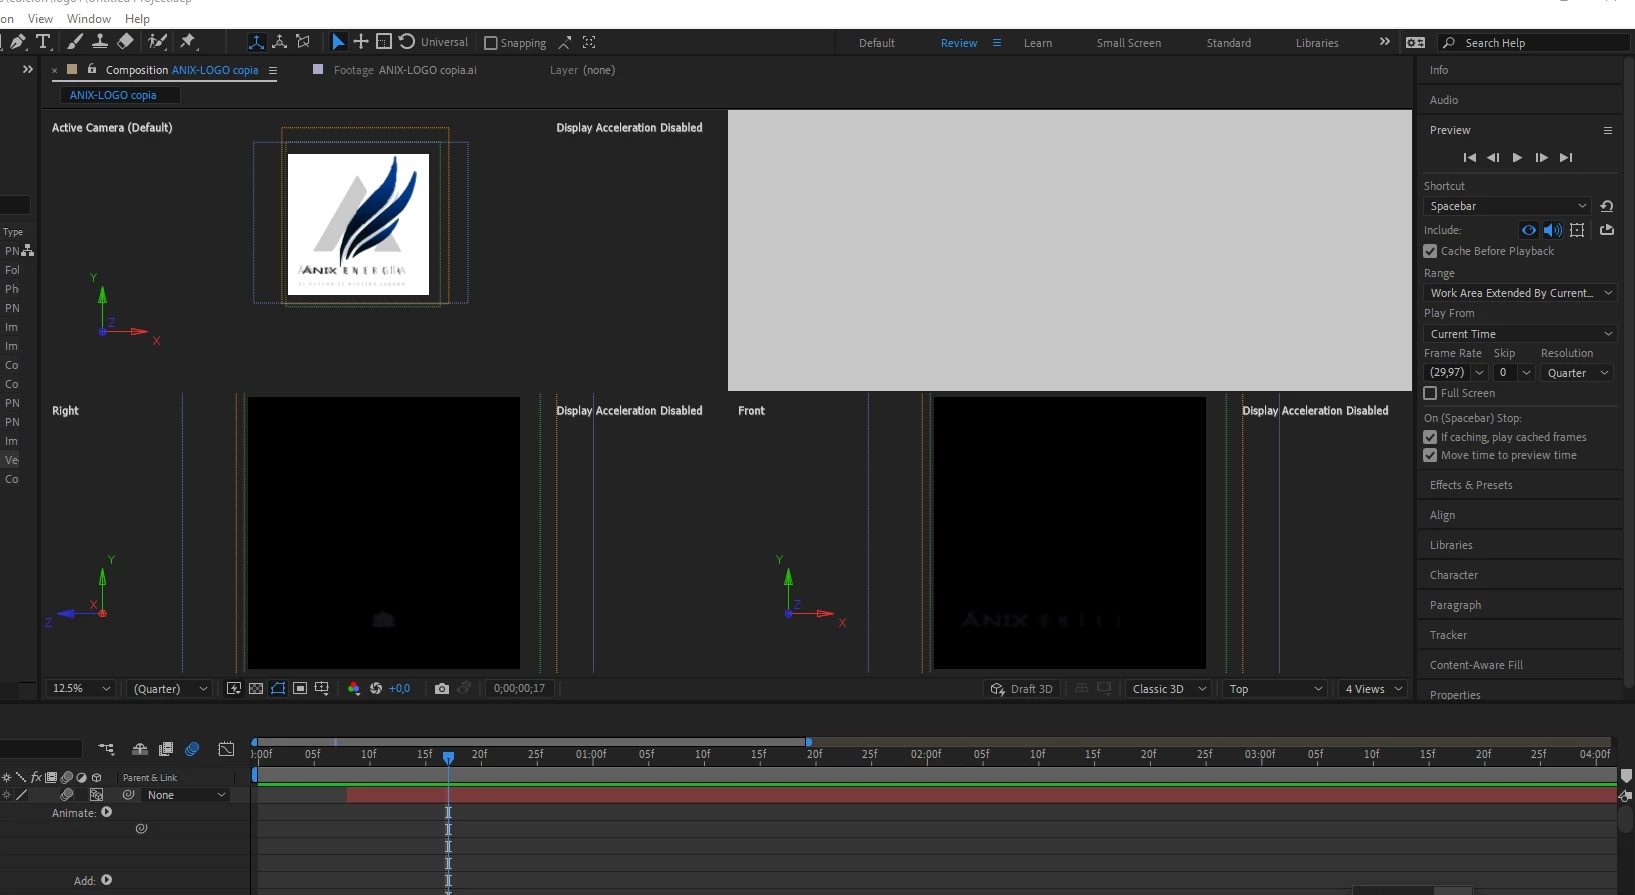Open the View menu

(40, 19)
